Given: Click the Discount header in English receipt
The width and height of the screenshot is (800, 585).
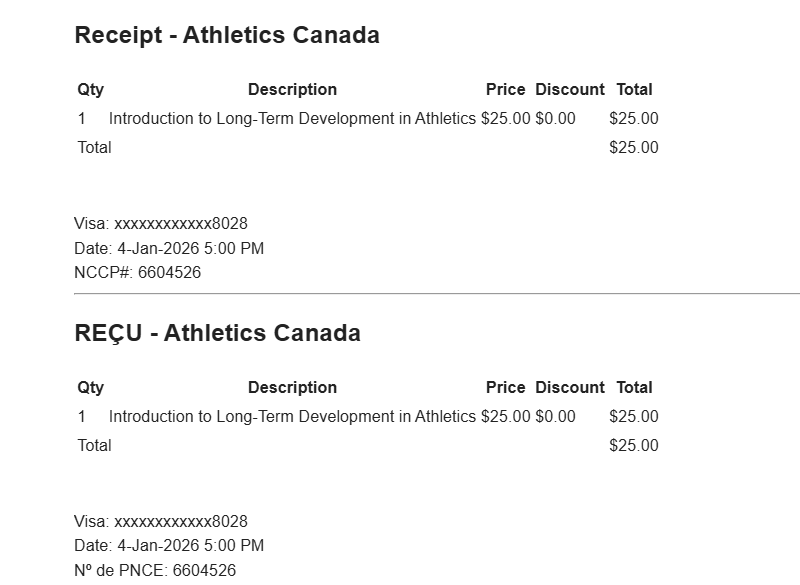Looking at the screenshot, I should [569, 89].
